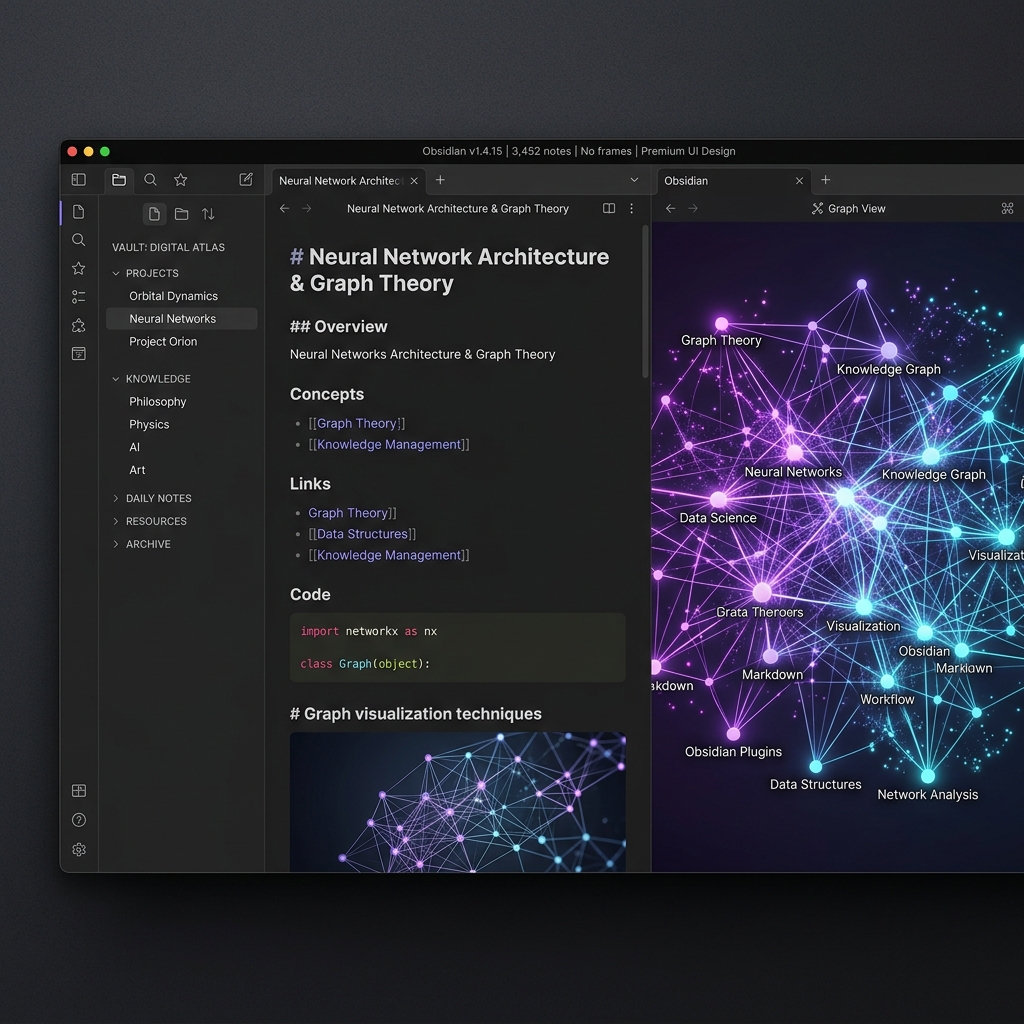Image resolution: width=1024 pixels, height=1024 pixels.
Task: Go forward in the Graph View pane
Action: 693,208
